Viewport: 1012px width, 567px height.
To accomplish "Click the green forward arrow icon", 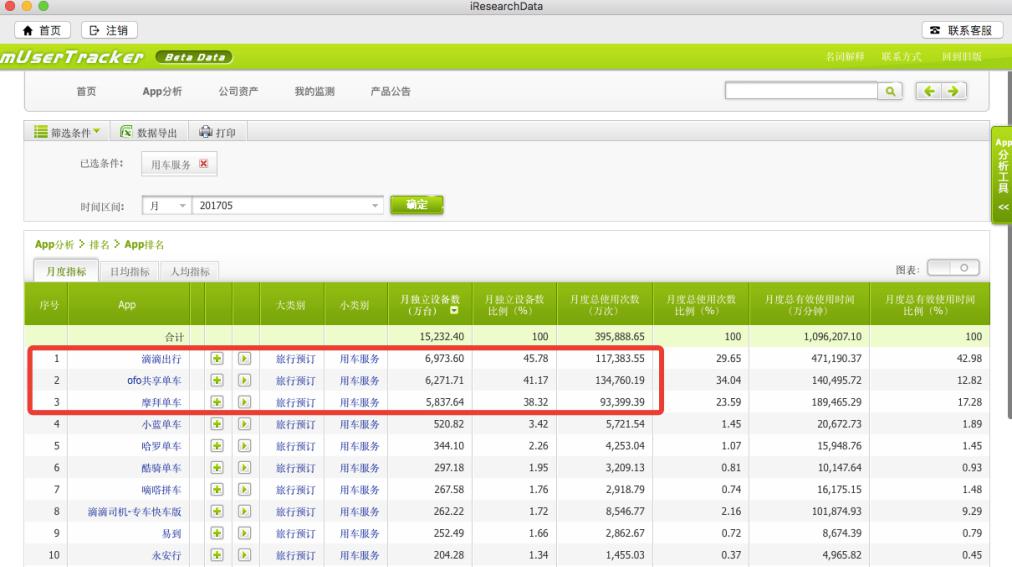I will 953,92.
